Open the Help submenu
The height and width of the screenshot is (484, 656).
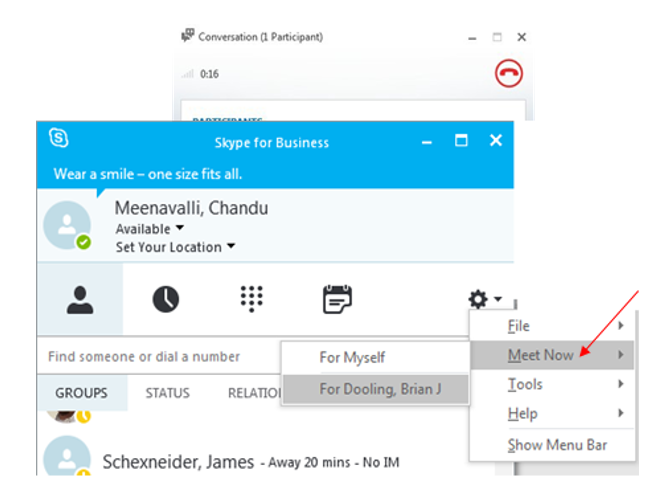coord(552,413)
